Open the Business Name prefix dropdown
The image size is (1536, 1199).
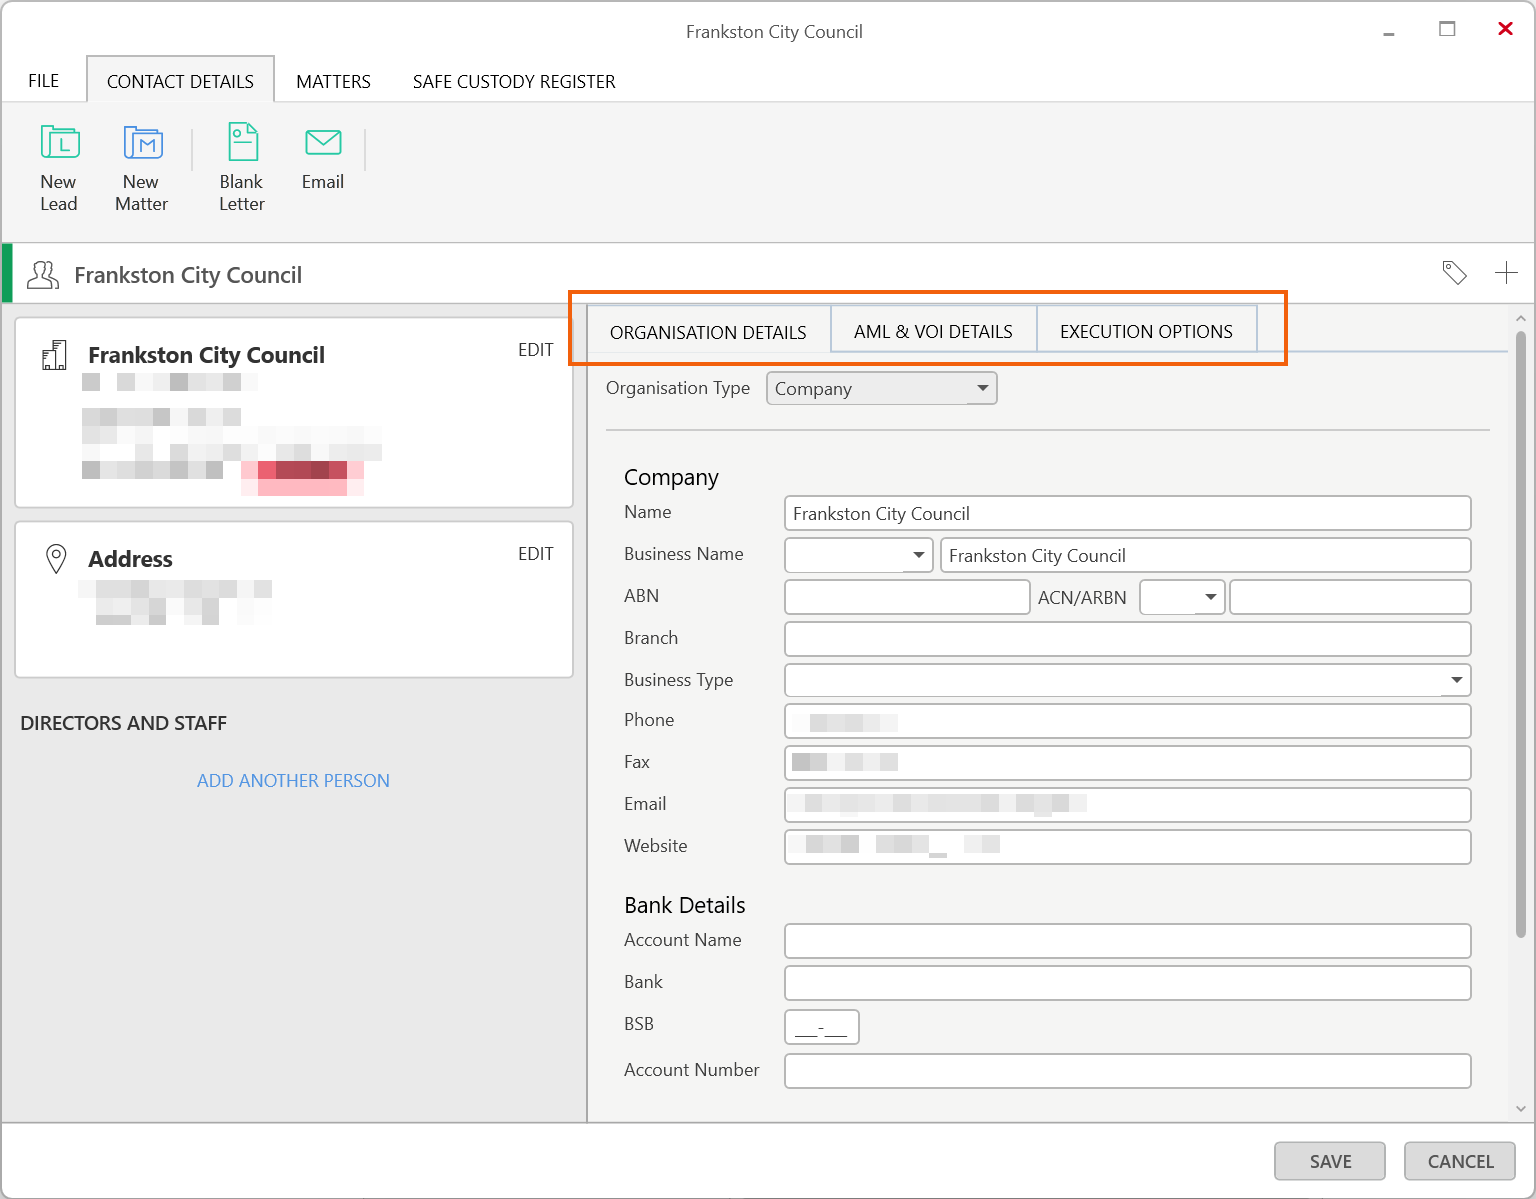918,555
